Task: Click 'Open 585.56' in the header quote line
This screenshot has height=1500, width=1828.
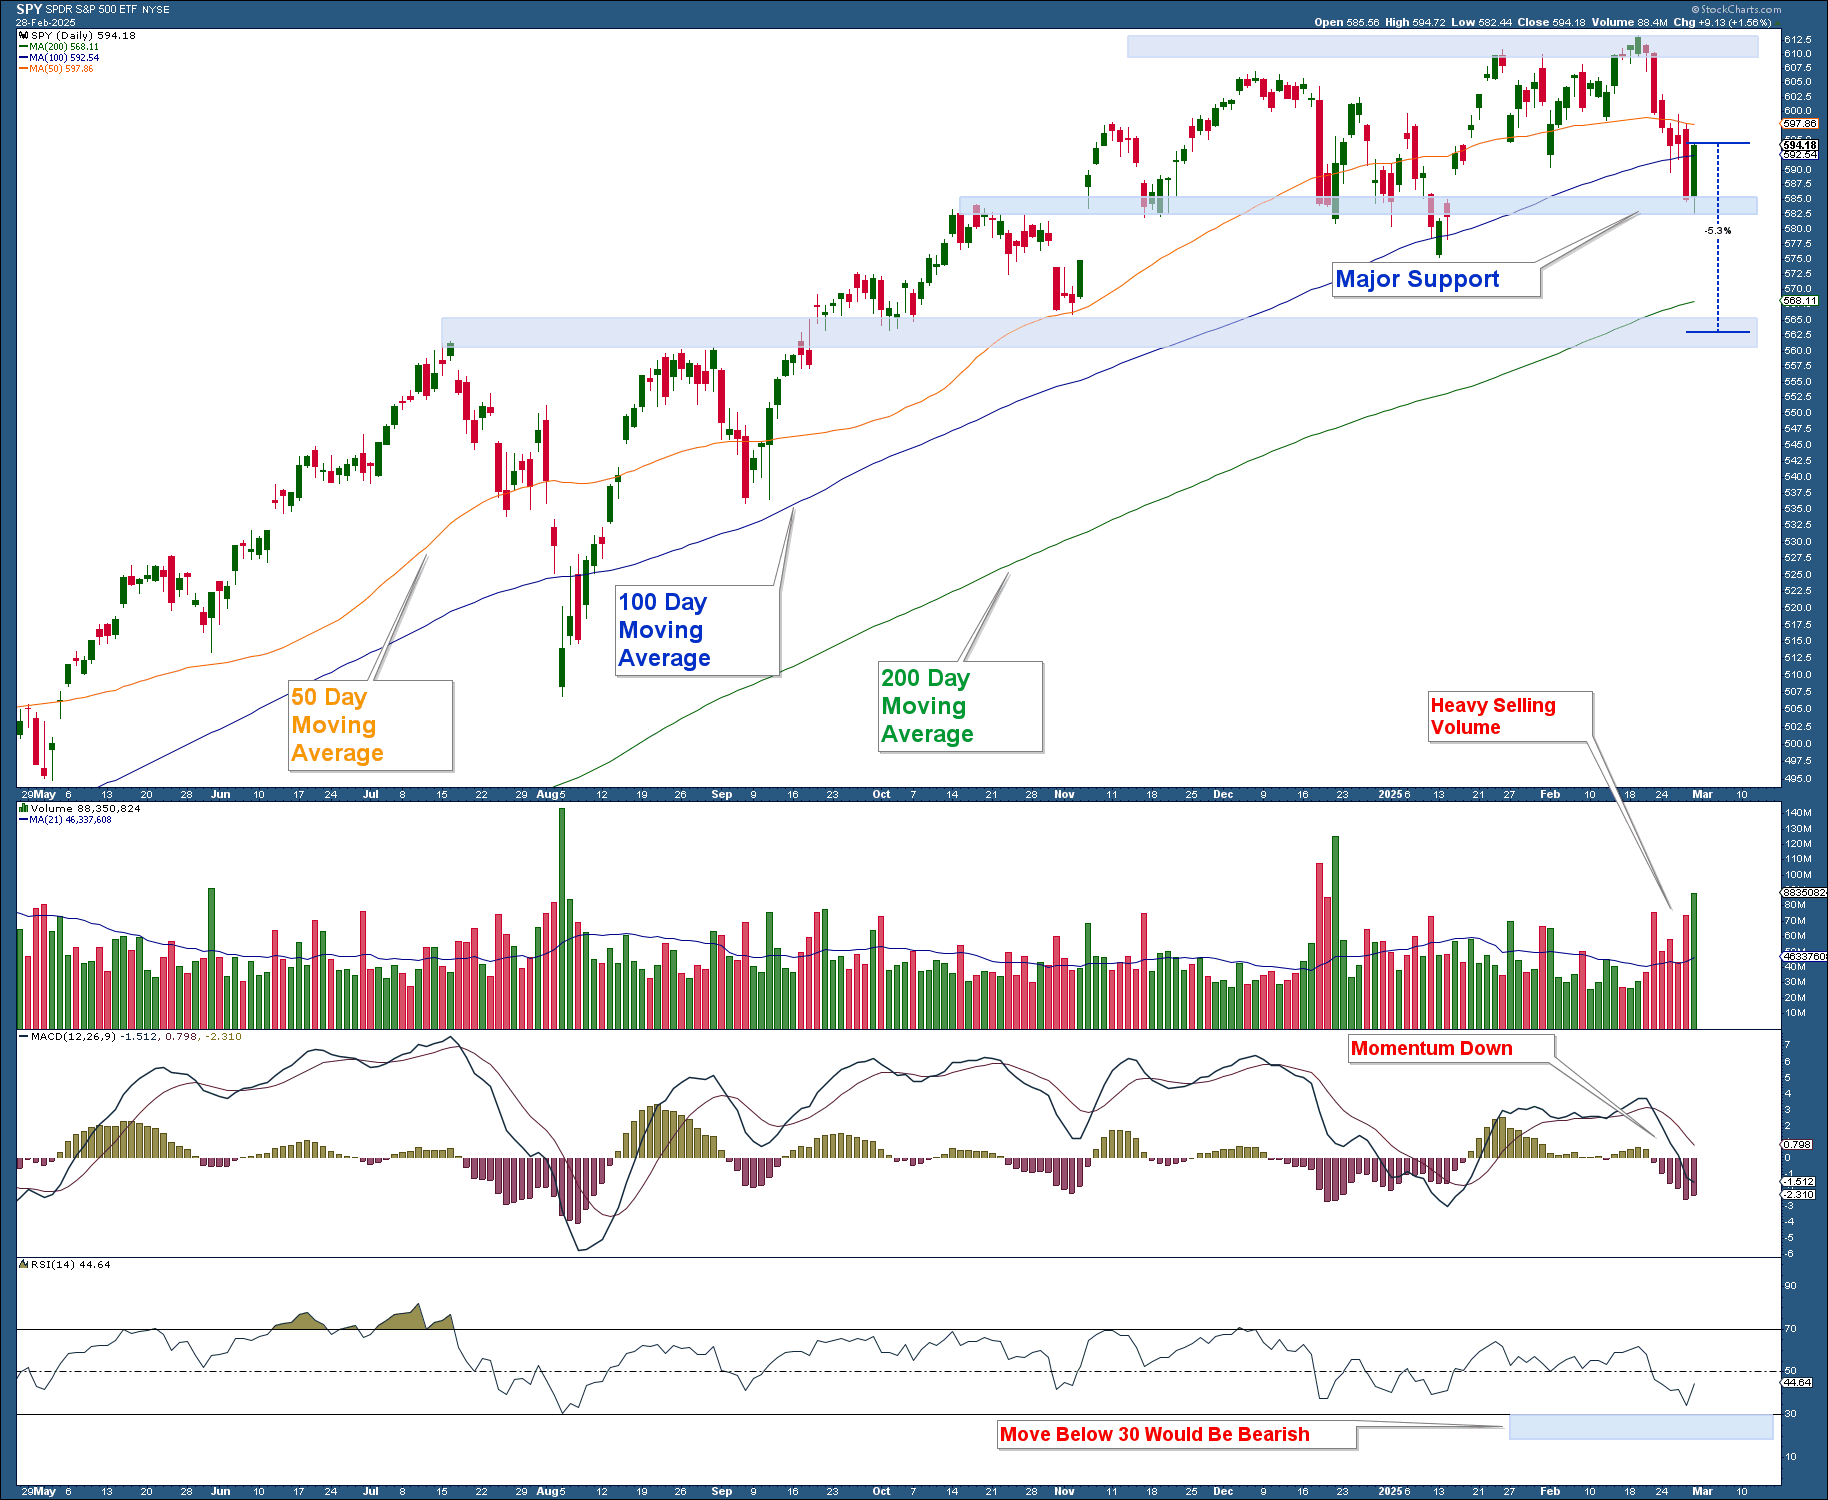Action: coord(1347,22)
